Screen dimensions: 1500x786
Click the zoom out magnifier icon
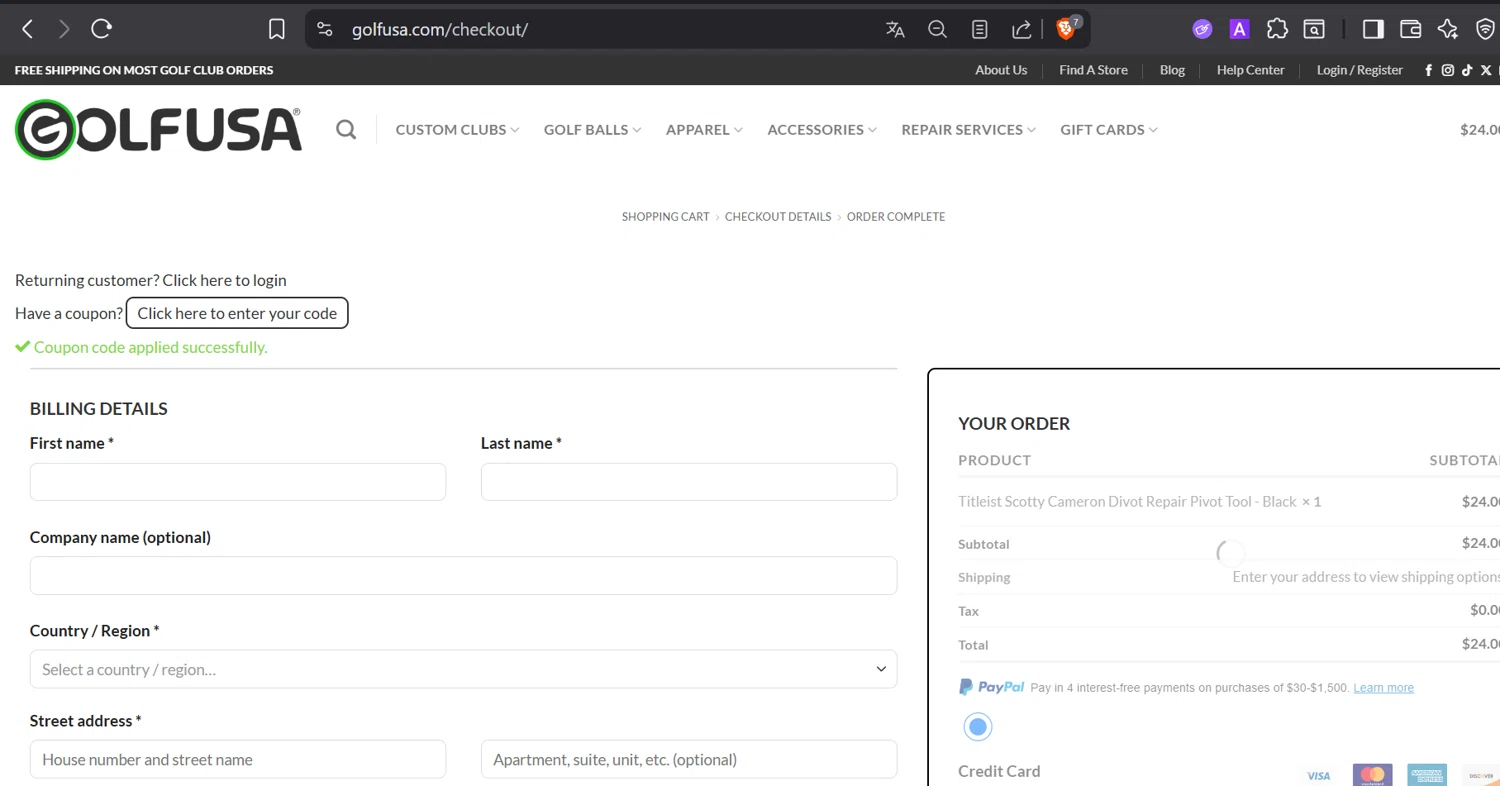pyautogui.click(x=937, y=29)
